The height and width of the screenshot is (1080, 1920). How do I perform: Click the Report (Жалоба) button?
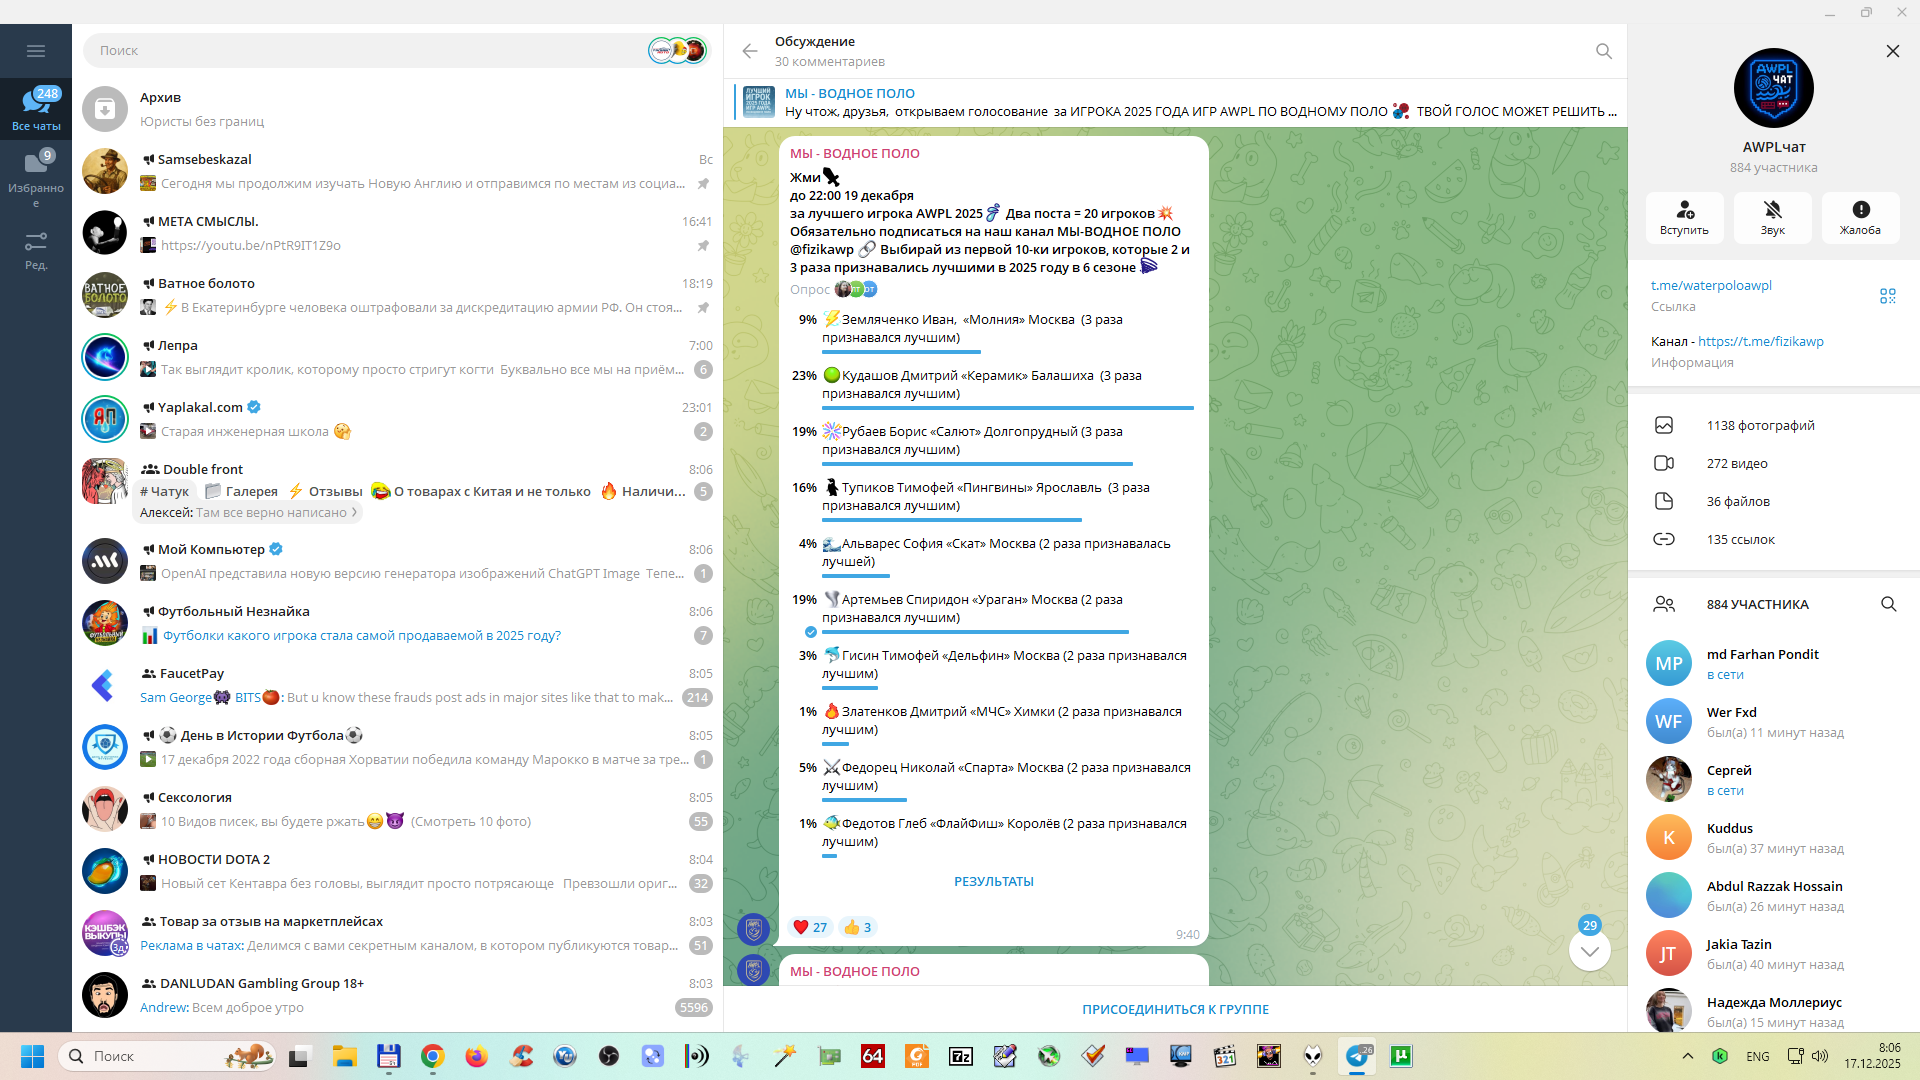coord(1860,217)
